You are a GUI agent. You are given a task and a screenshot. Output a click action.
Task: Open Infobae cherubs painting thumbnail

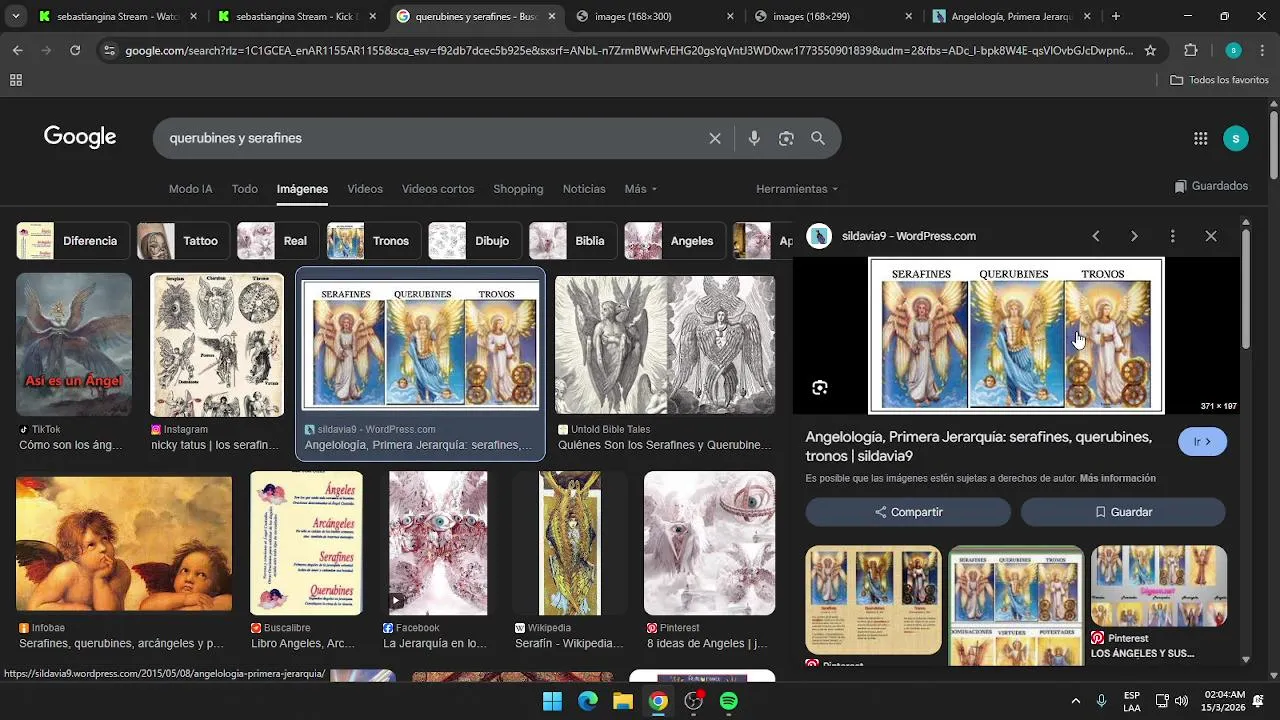124,543
